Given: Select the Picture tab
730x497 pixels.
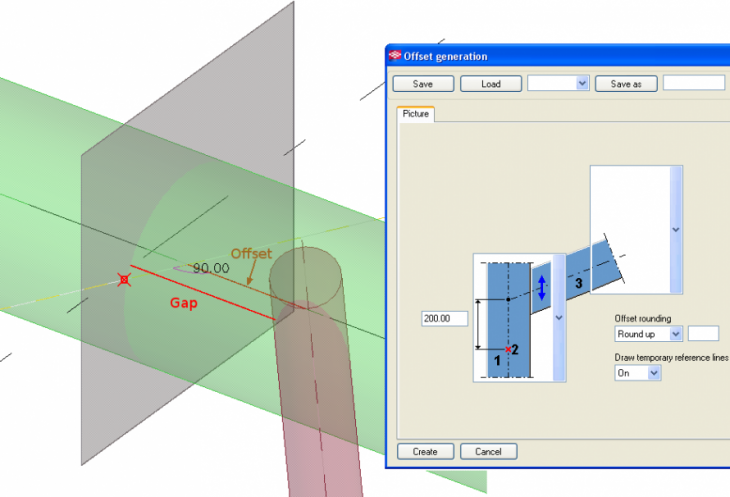Looking at the screenshot, I should tap(416, 114).
